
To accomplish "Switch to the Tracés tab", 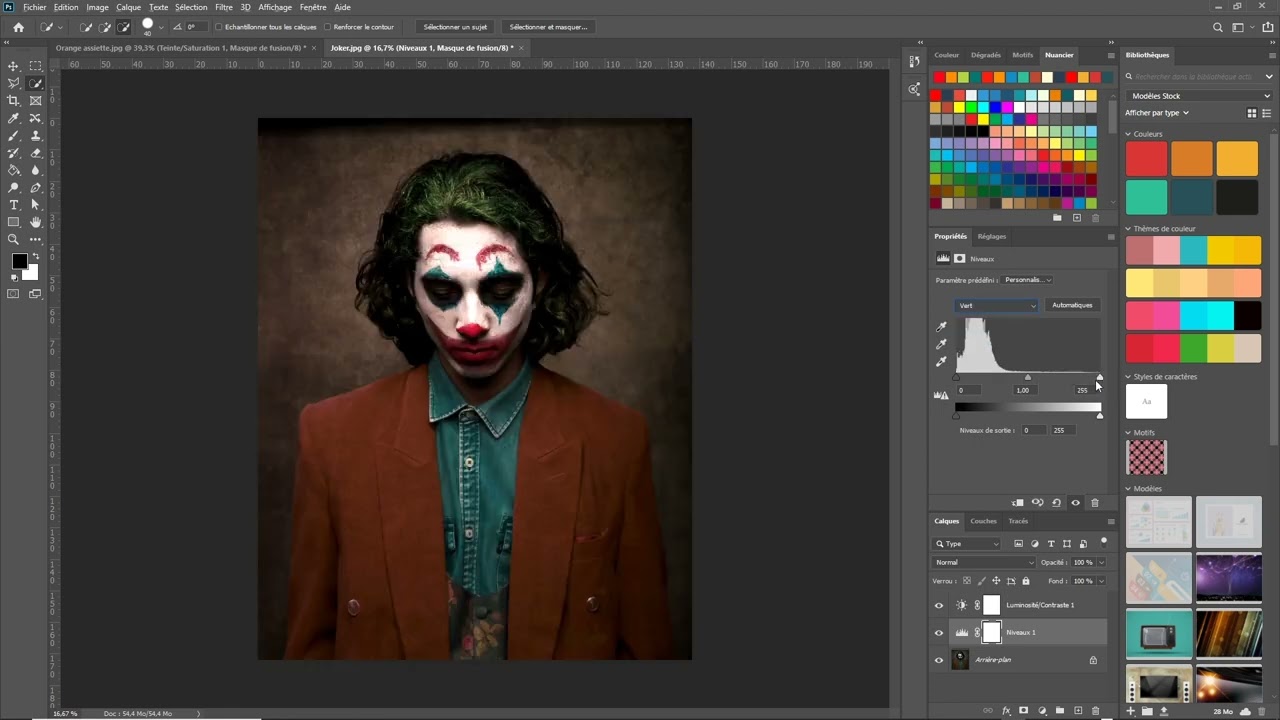I will pyautogui.click(x=1018, y=521).
